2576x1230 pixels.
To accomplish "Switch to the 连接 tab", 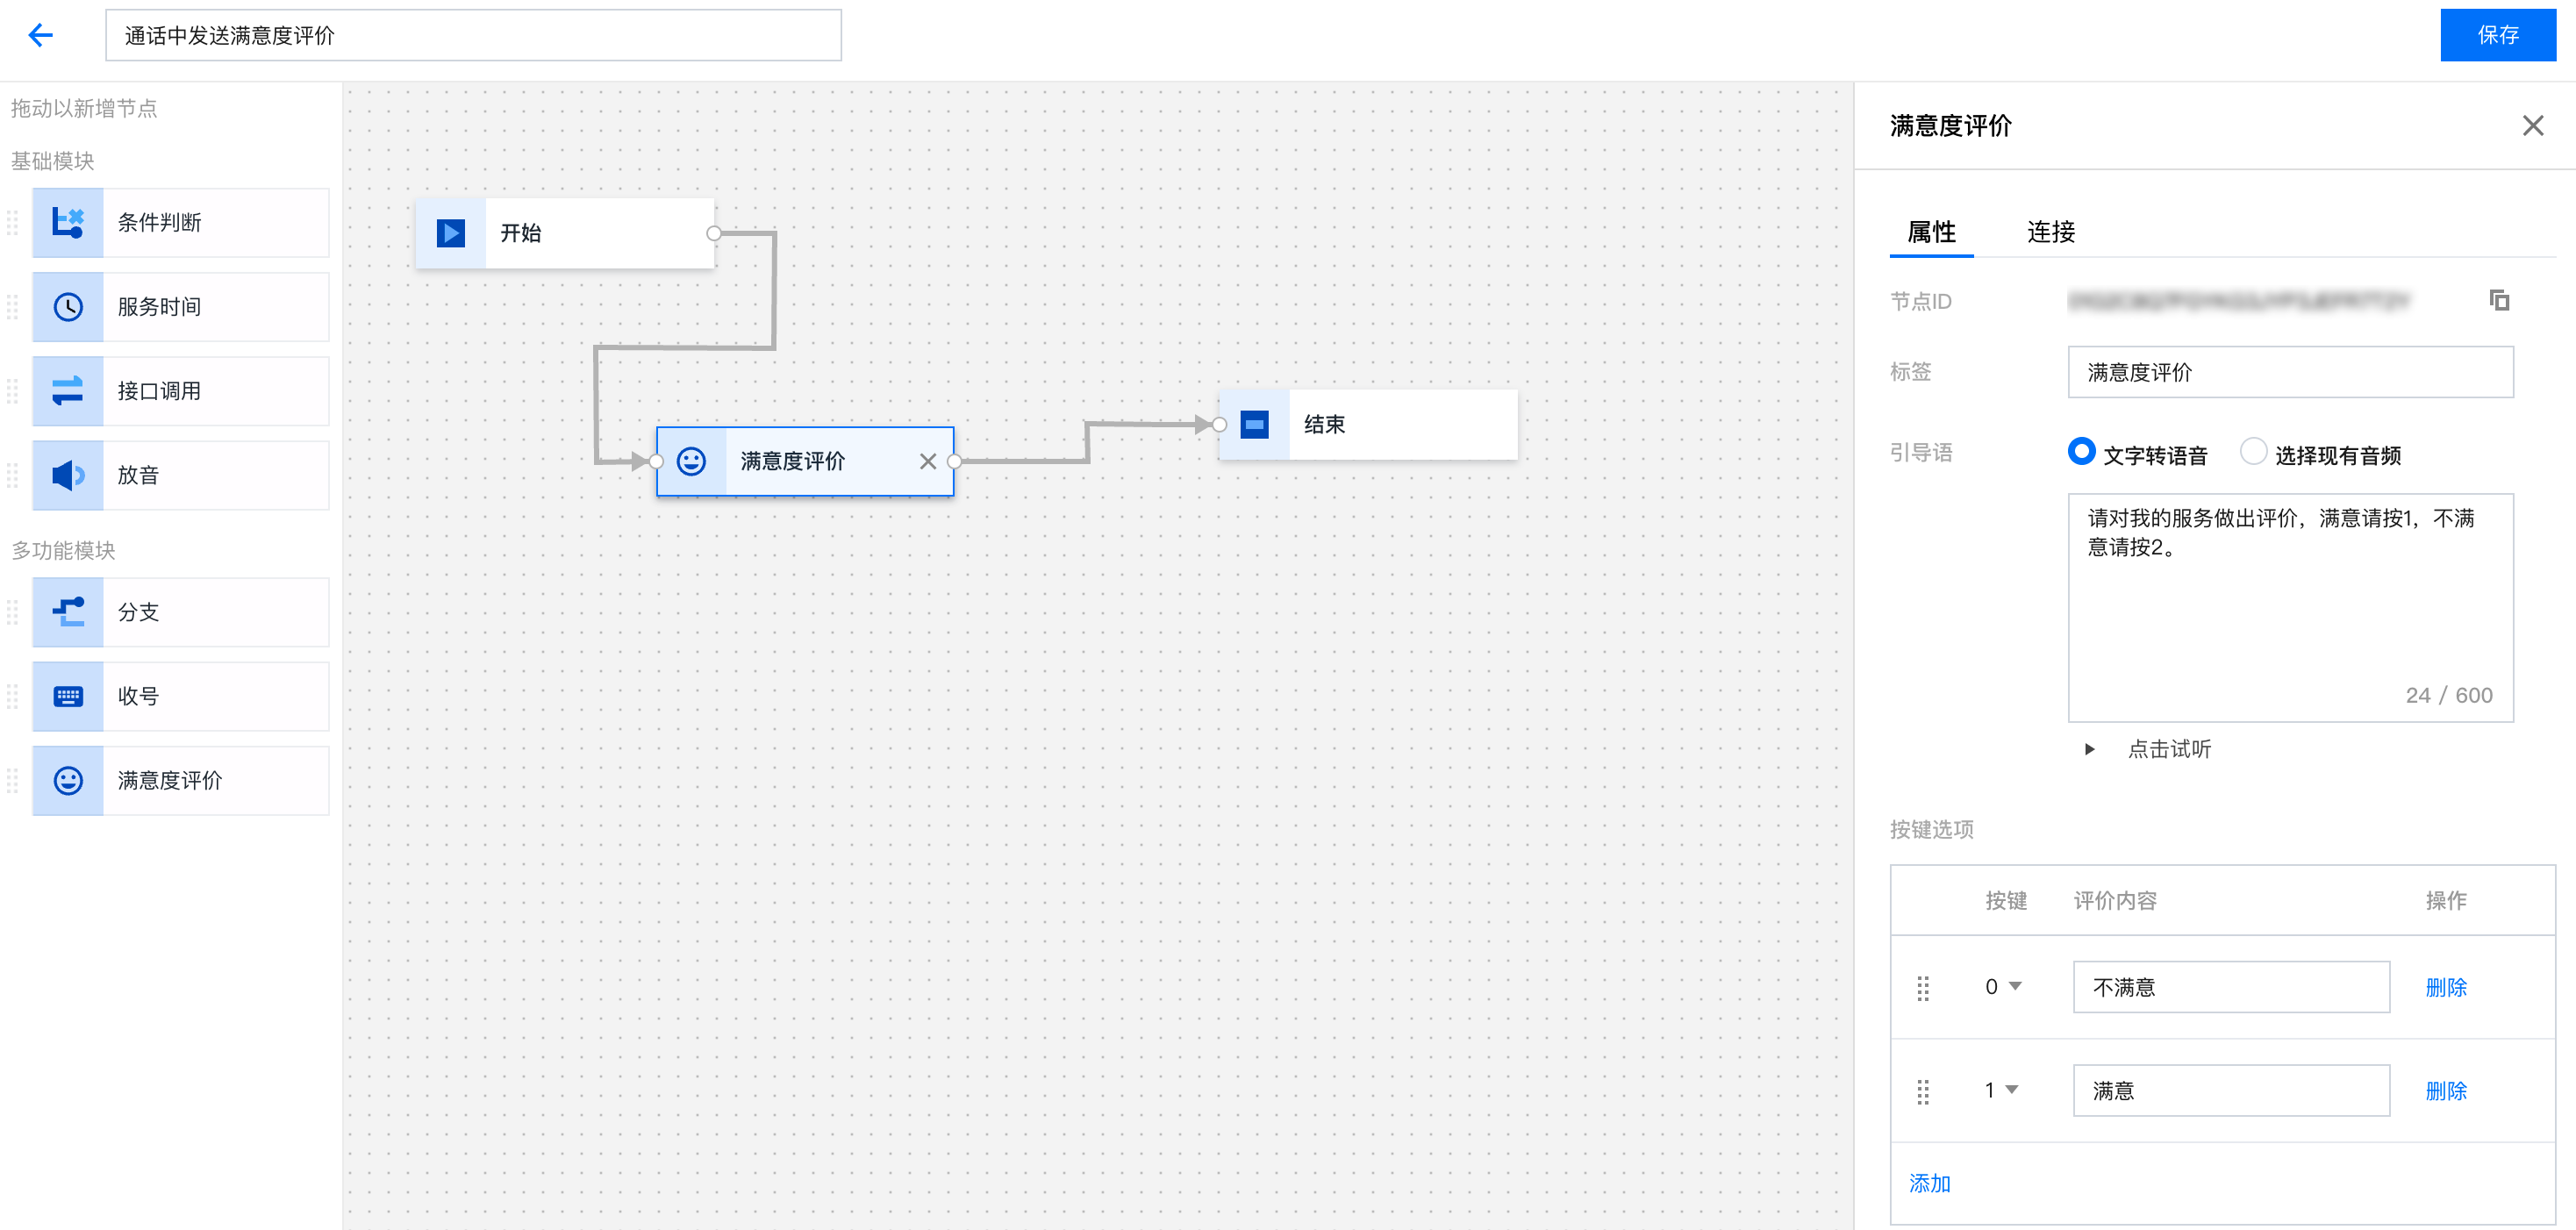I will 2050,232.
